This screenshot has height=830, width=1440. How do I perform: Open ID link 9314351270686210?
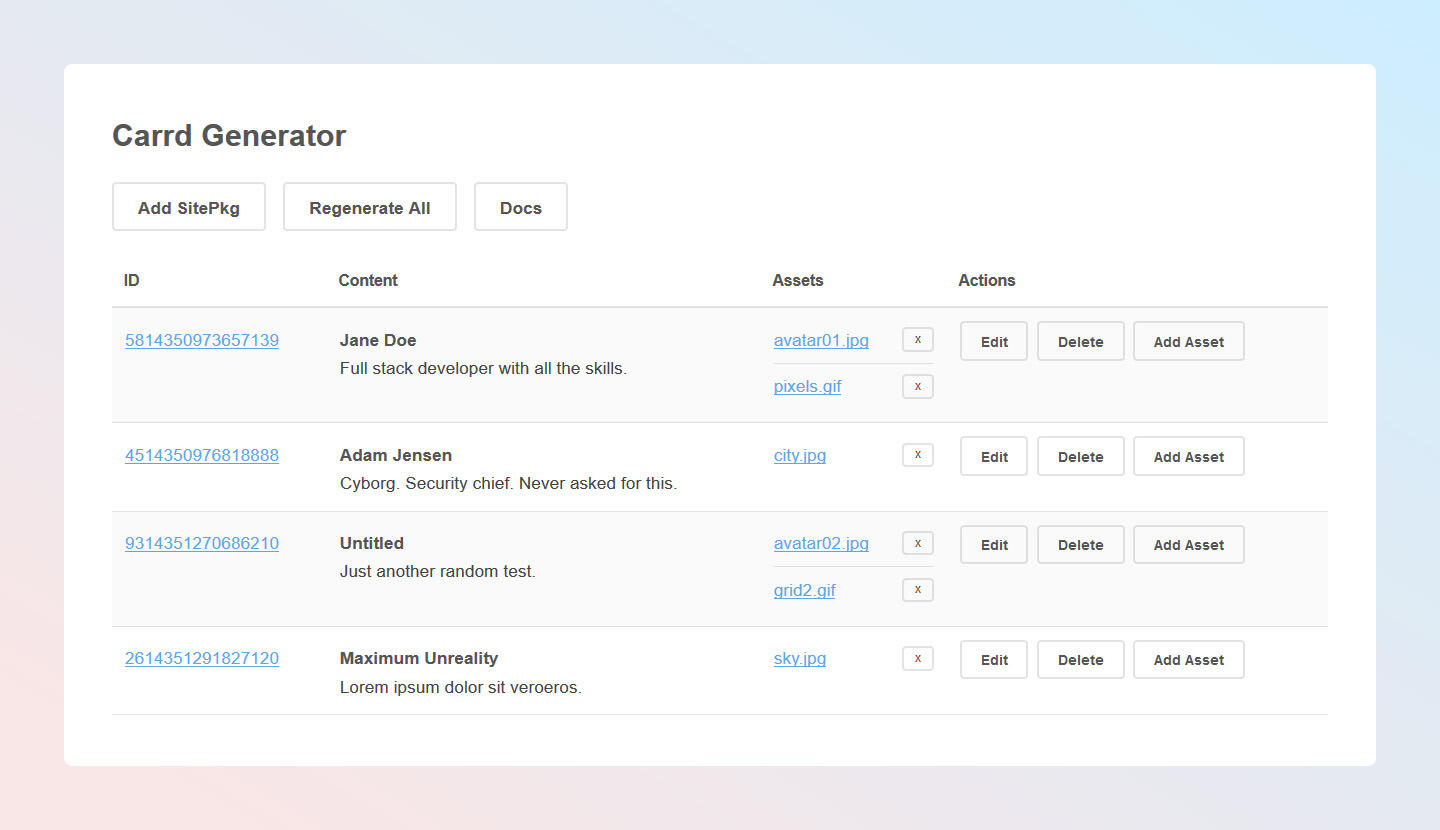pyautogui.click(x=202, y=543)
